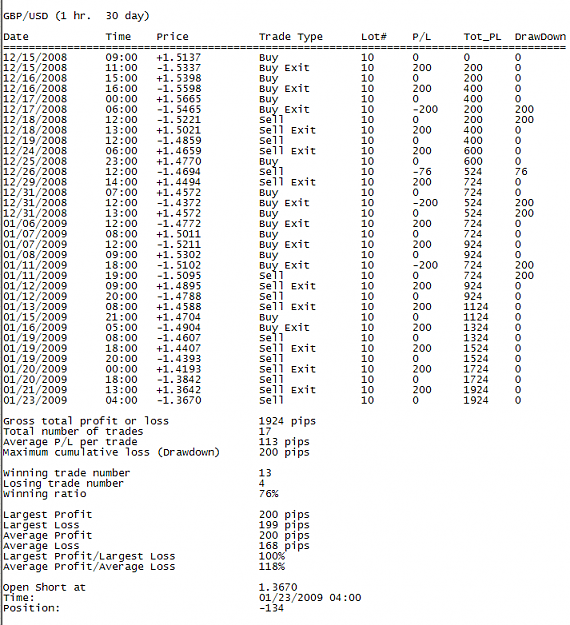Image resolution: width=570 pixels, height=625 pixels.
Task: Click the price value -1.3842
Action: pyautogui.click(x=179, y=379)
